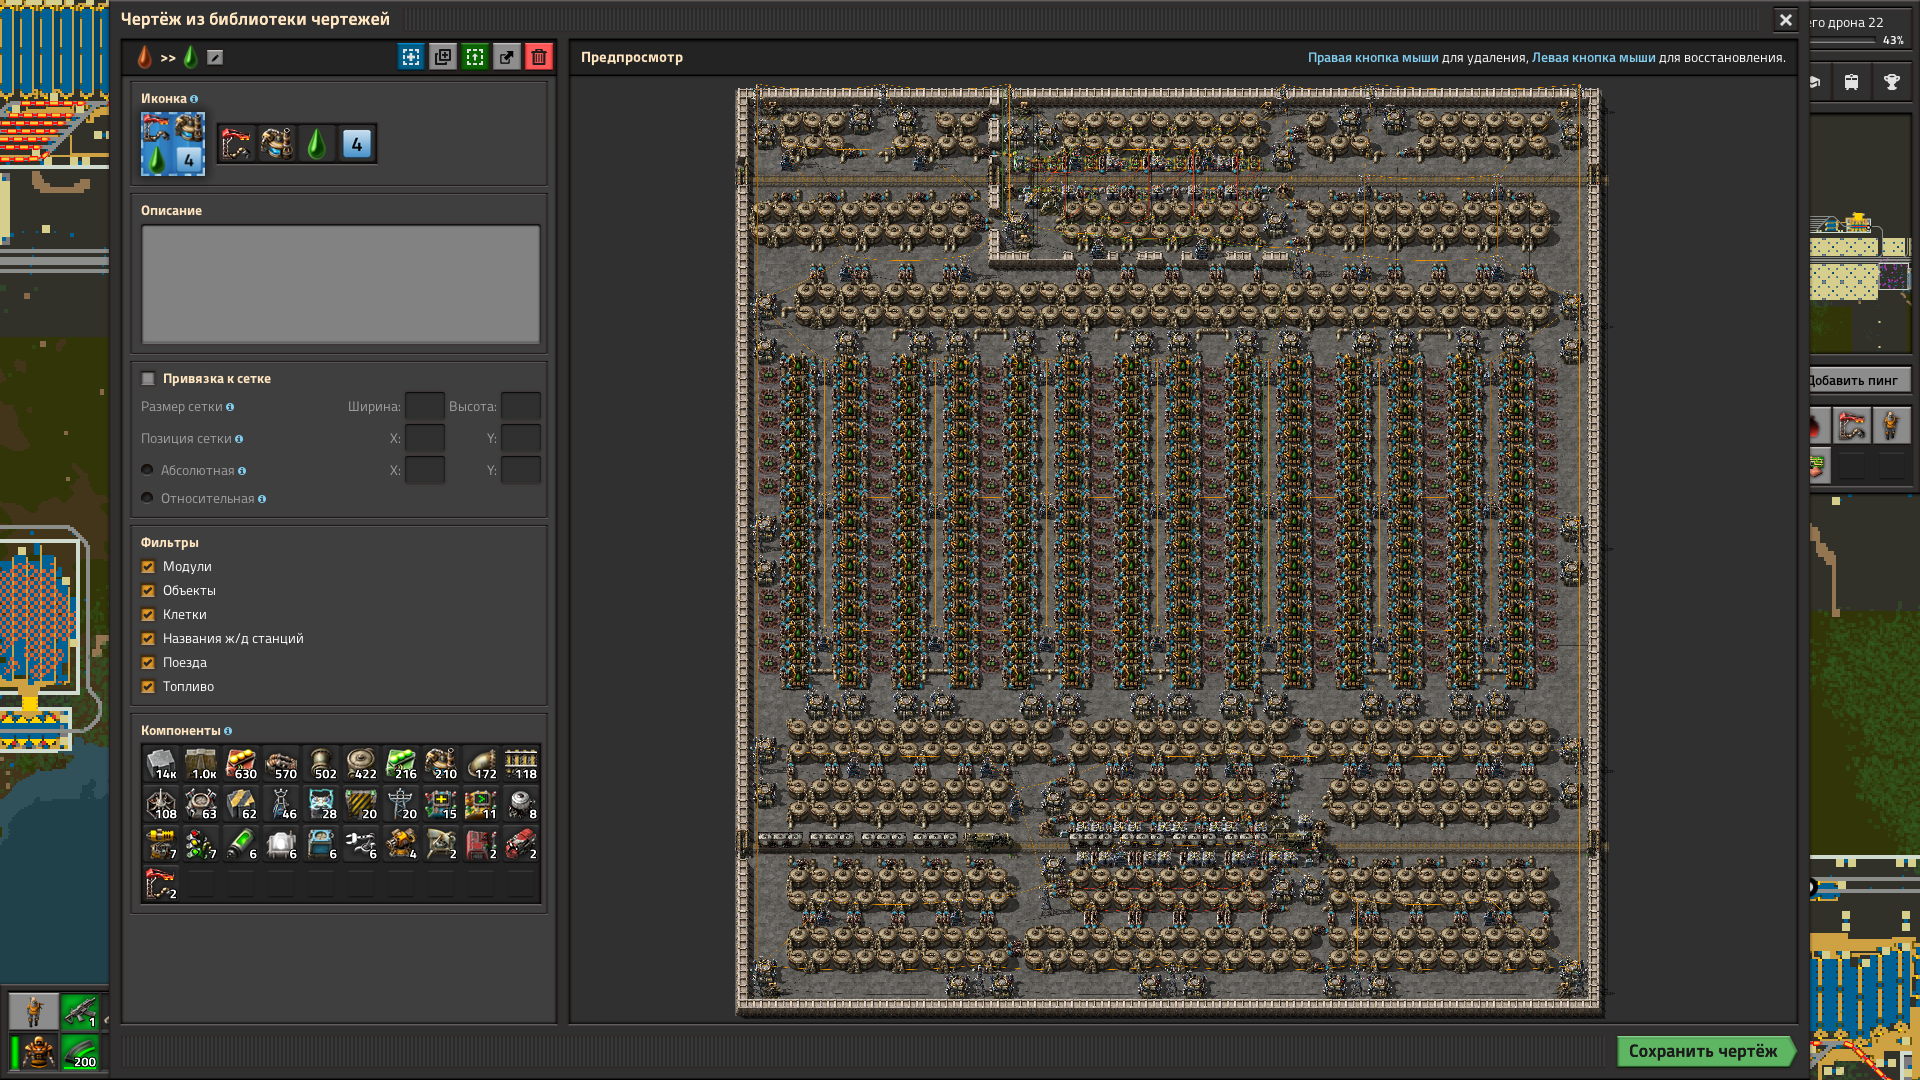Click the pump component in bottom row
Viewport: 1920px width, 1080px height.
pos(161,884)
